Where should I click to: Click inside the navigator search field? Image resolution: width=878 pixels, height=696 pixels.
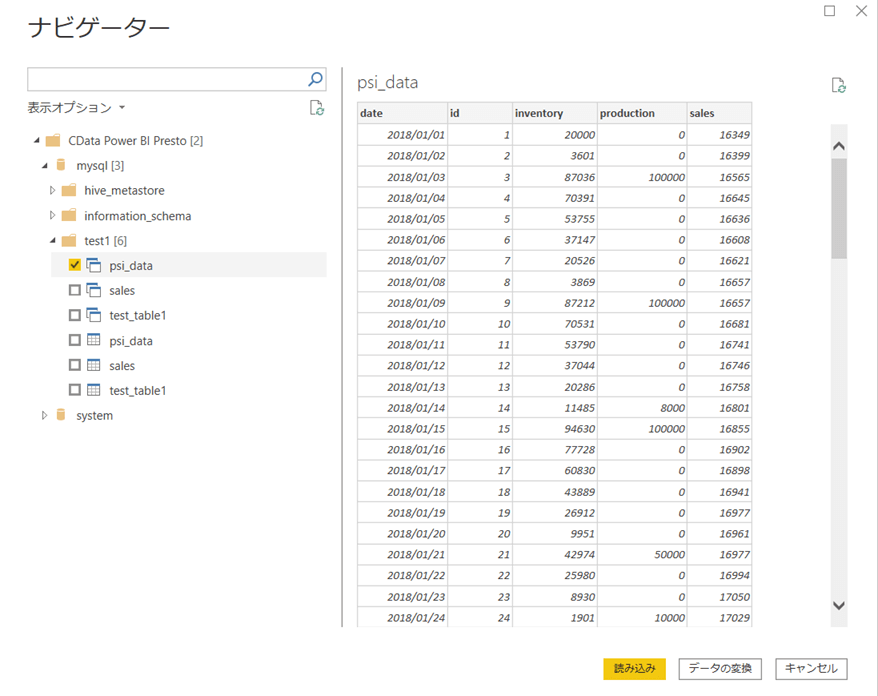[x=165, y=79]
